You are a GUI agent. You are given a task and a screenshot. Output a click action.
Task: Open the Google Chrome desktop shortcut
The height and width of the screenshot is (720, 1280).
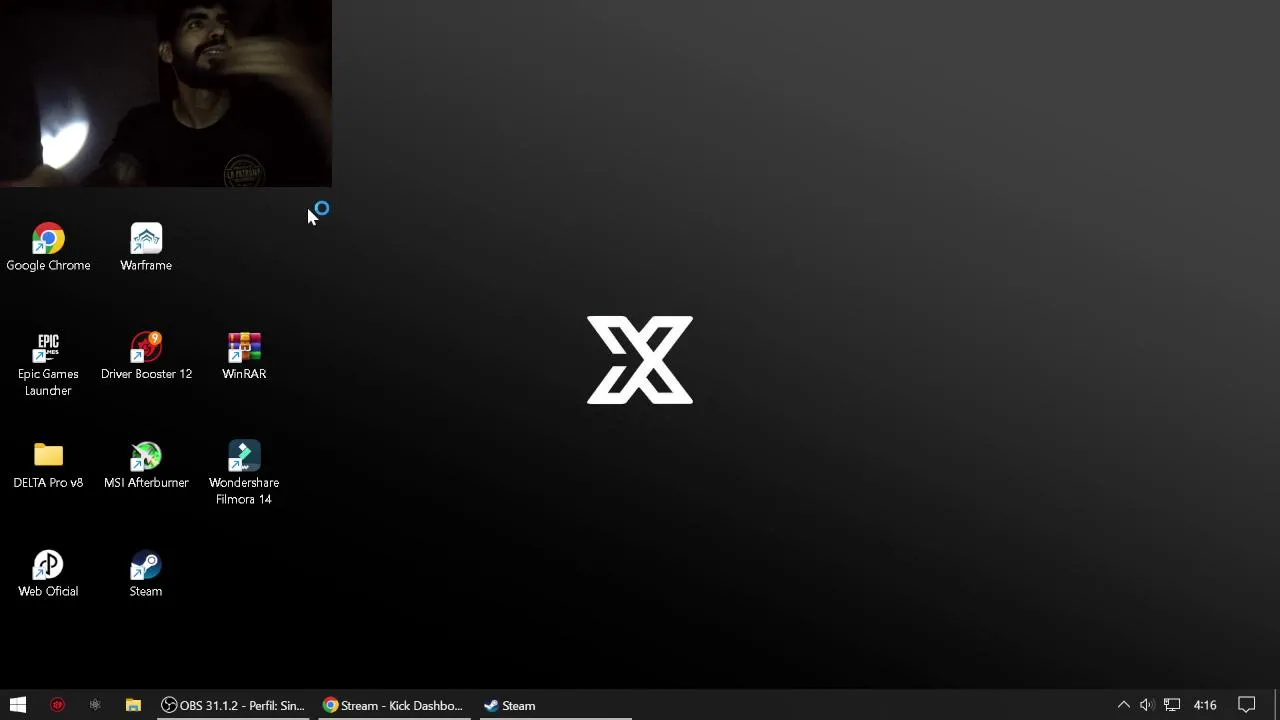tap(48, 247)
